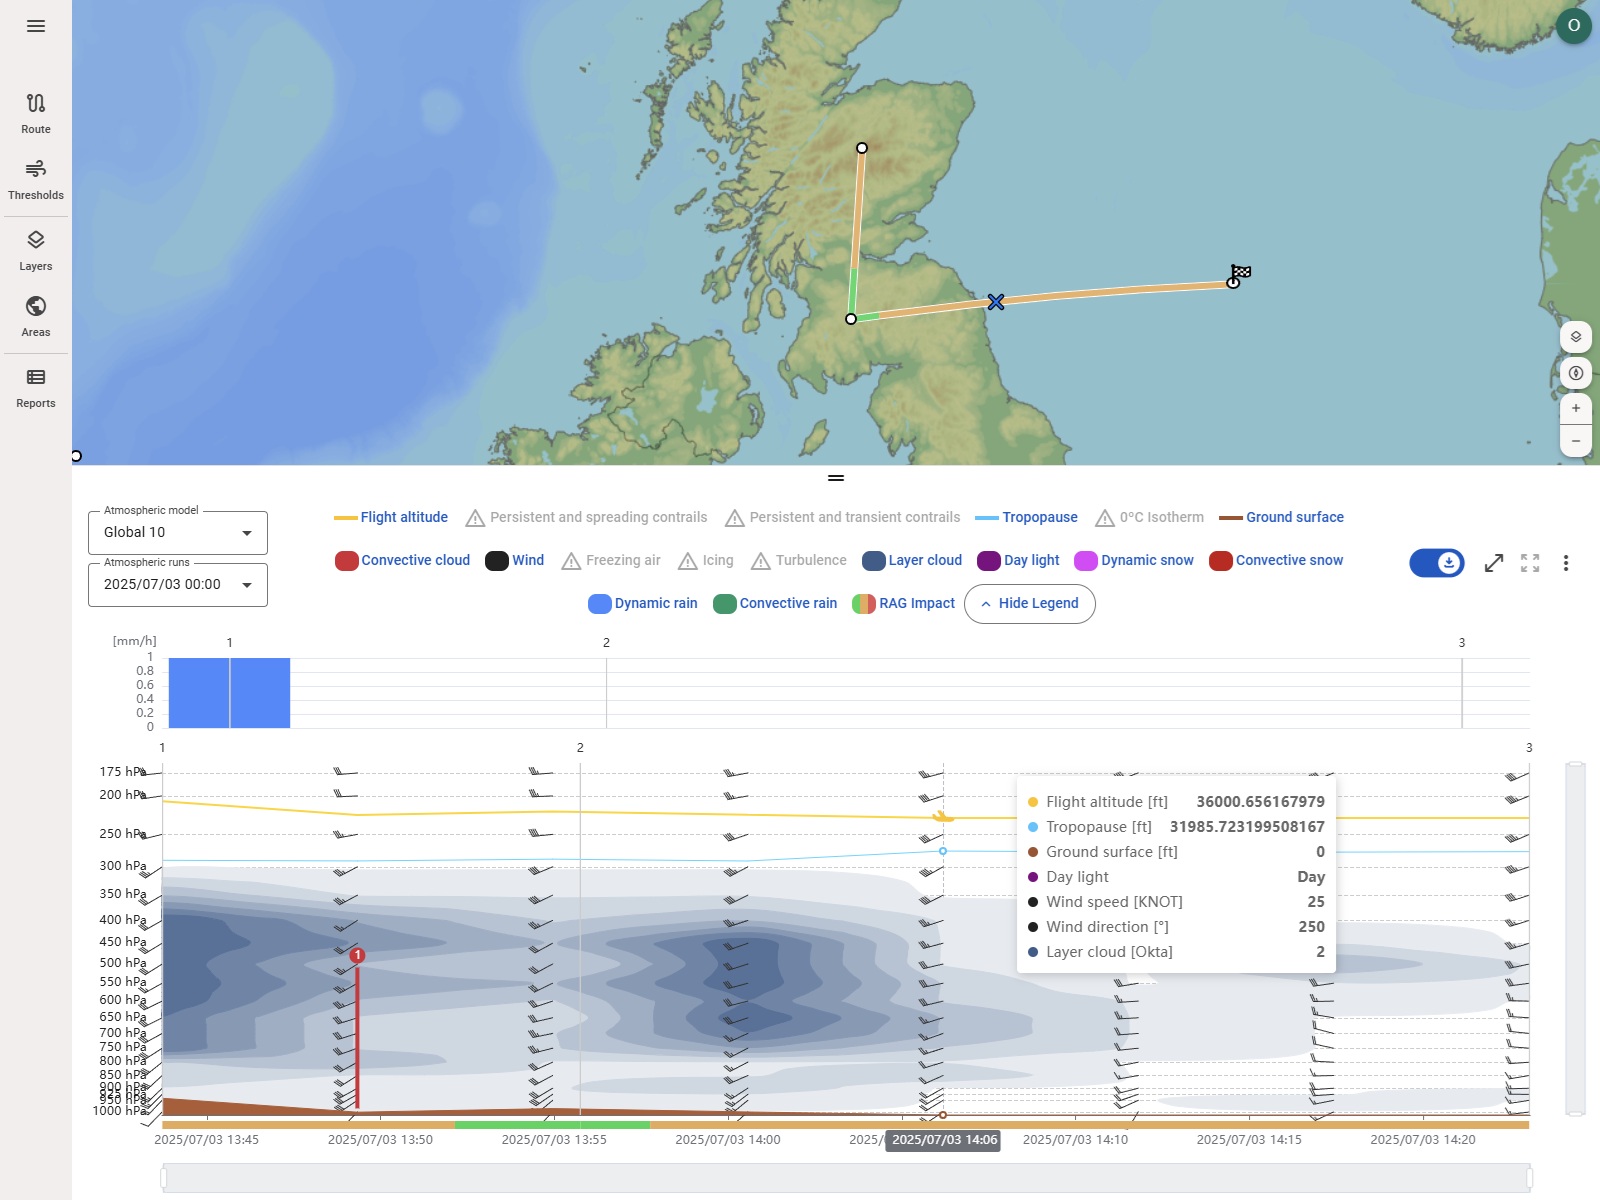Click the dynamic rain blue bar

pyautogui.click(x=229, y=693)
